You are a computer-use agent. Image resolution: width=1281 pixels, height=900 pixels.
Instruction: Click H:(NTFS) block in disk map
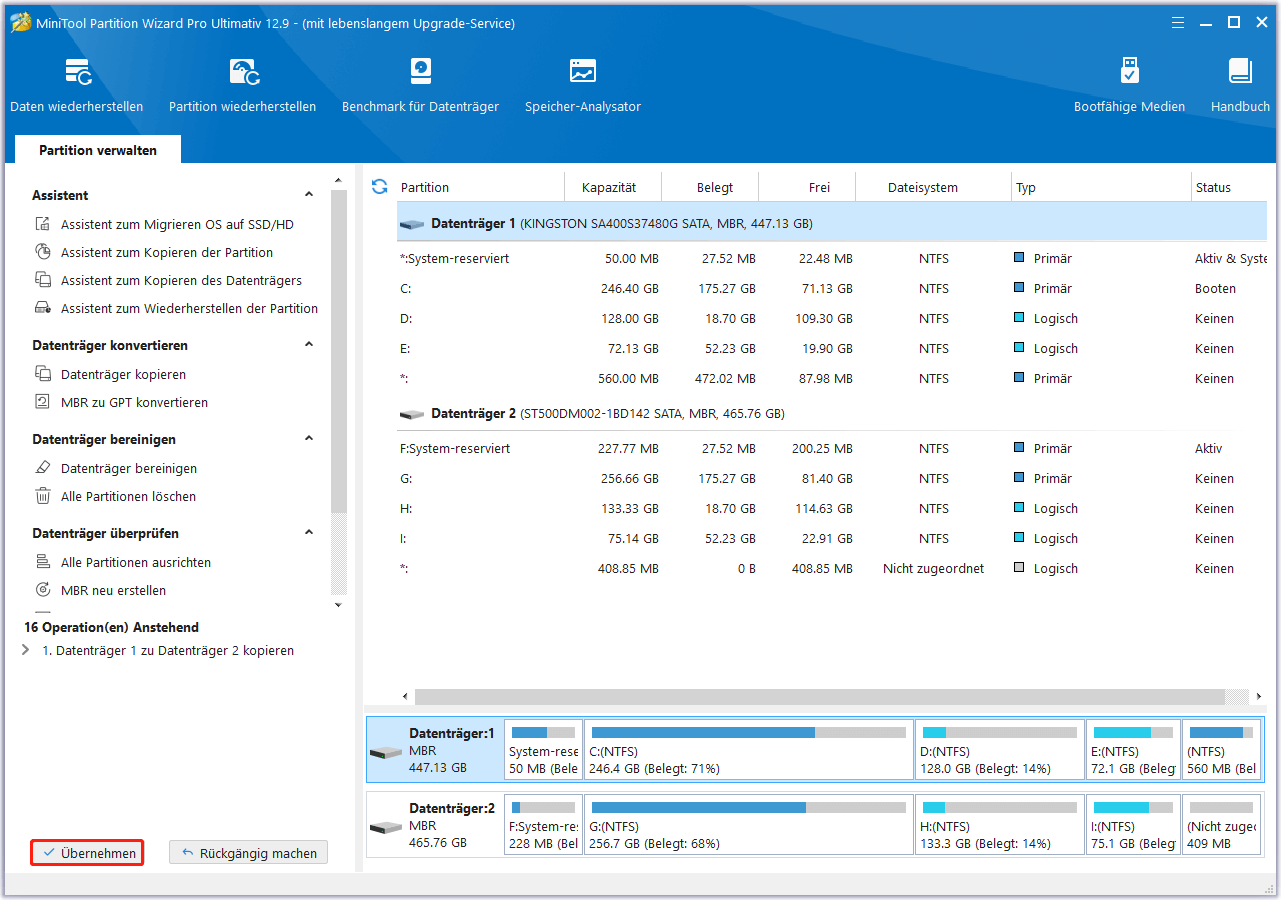[x=1000, y=825]
